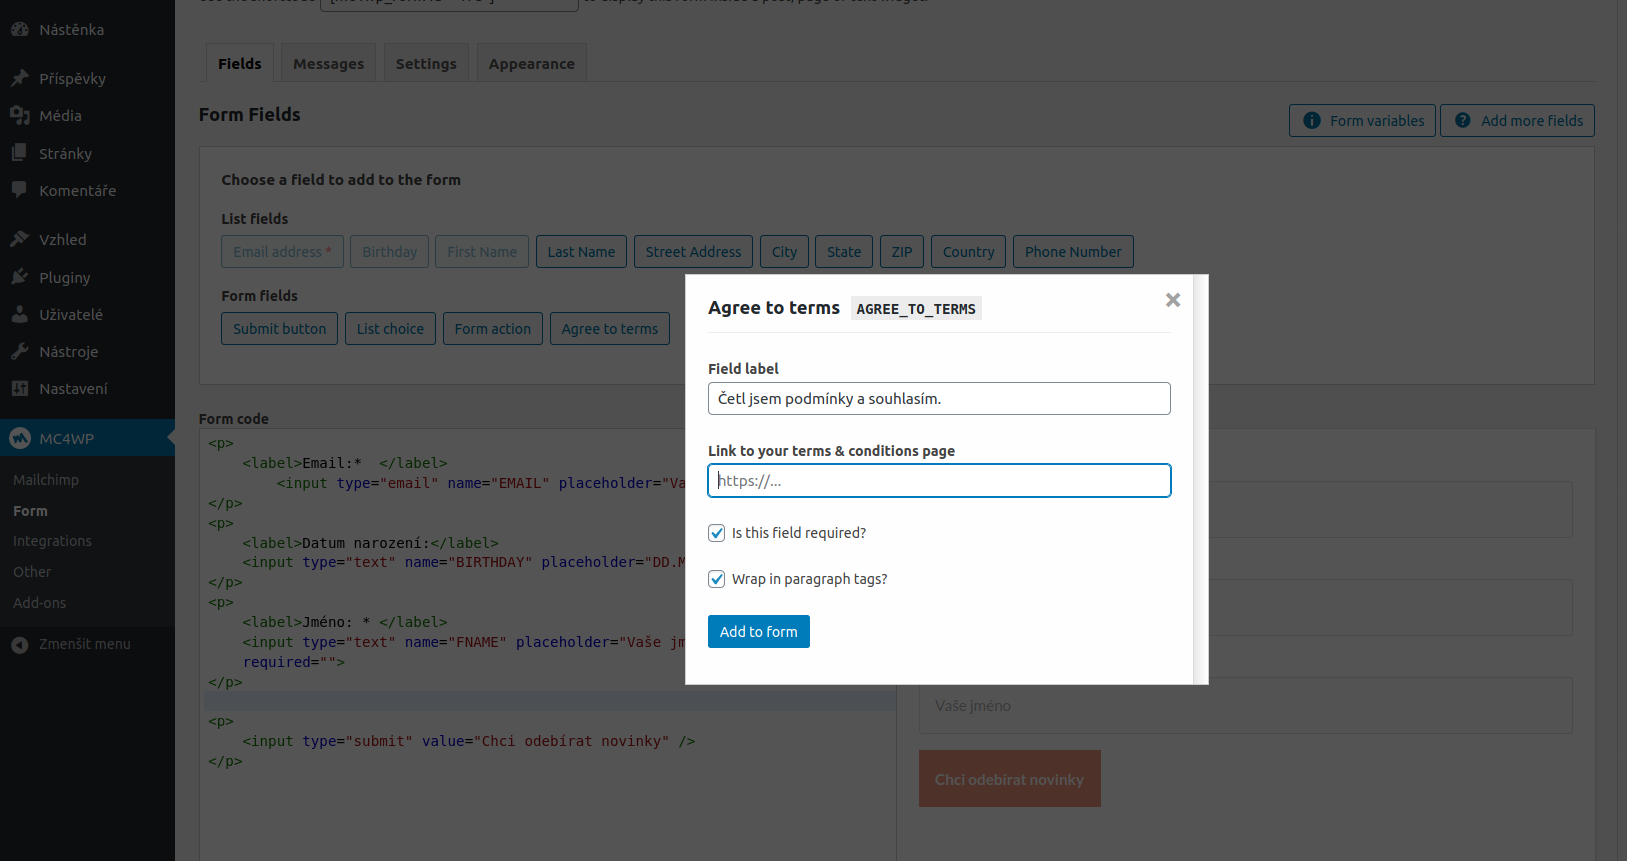Add the Street Address field
This screenshot has width=1627, height=861.
point(693,252)
